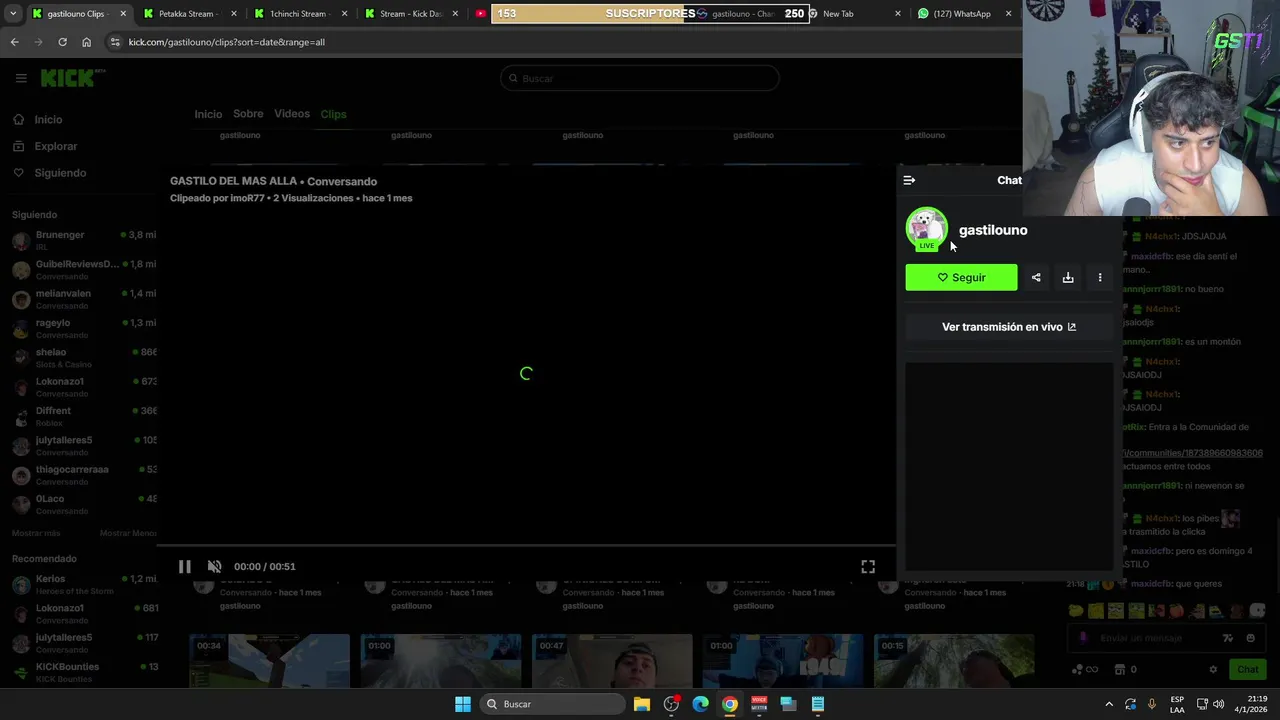Image resolution: width=1280 pixels, height=720 pixels.
Task: Open melianvalen channel in sidebar
Action: (84, 298)
